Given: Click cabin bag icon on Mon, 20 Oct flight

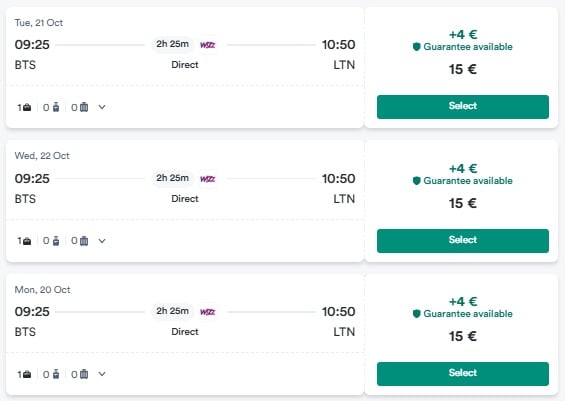Looking at the screenshot, I should [56, 374].
